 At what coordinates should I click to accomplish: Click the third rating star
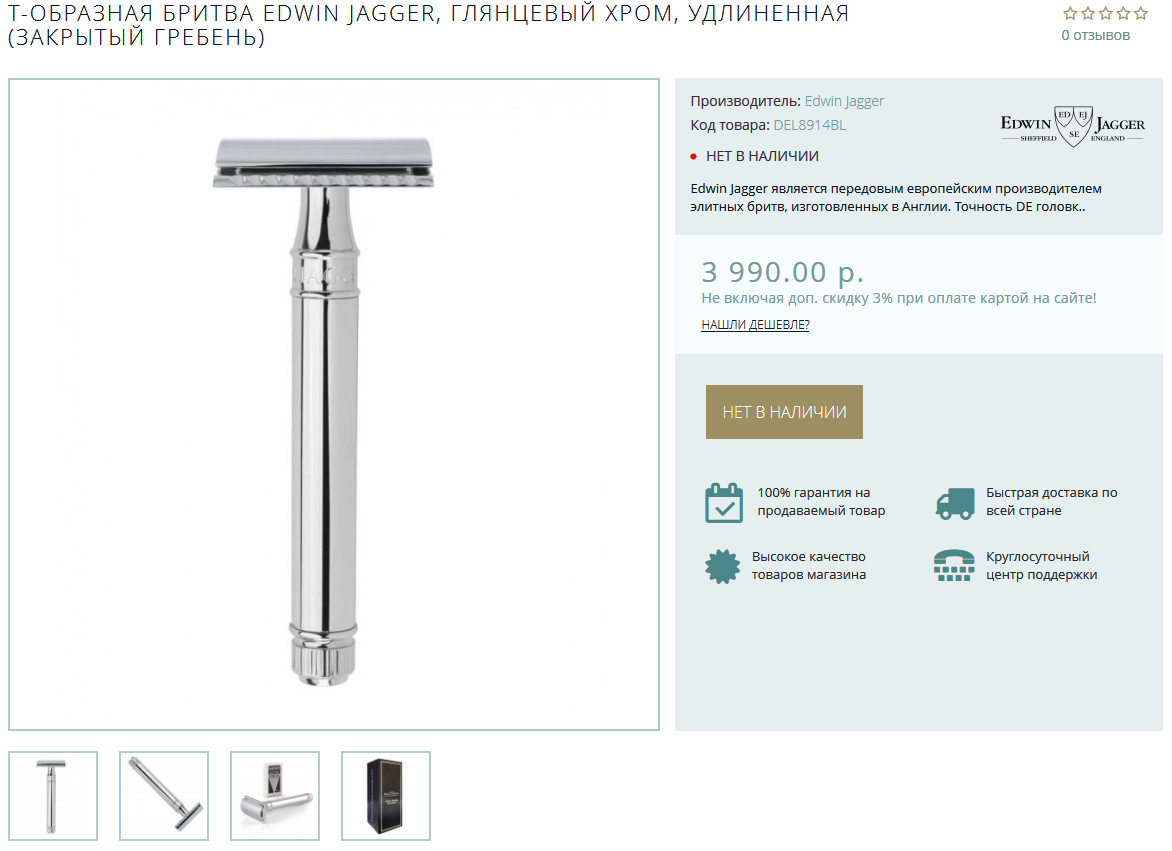[1105, 13]
